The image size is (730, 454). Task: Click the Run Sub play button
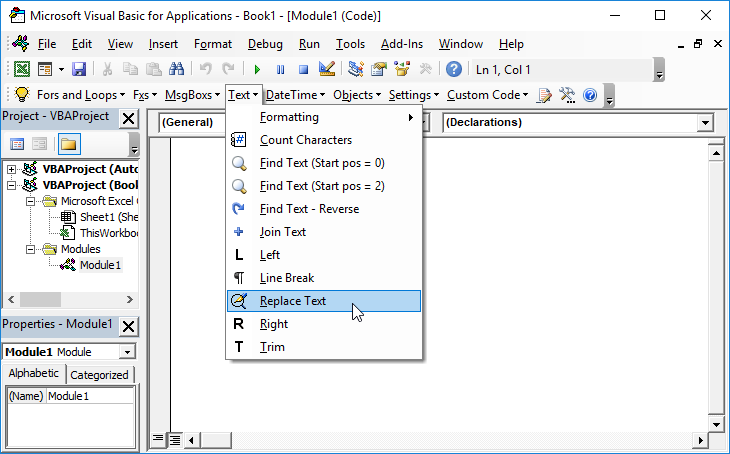point(257,69)
